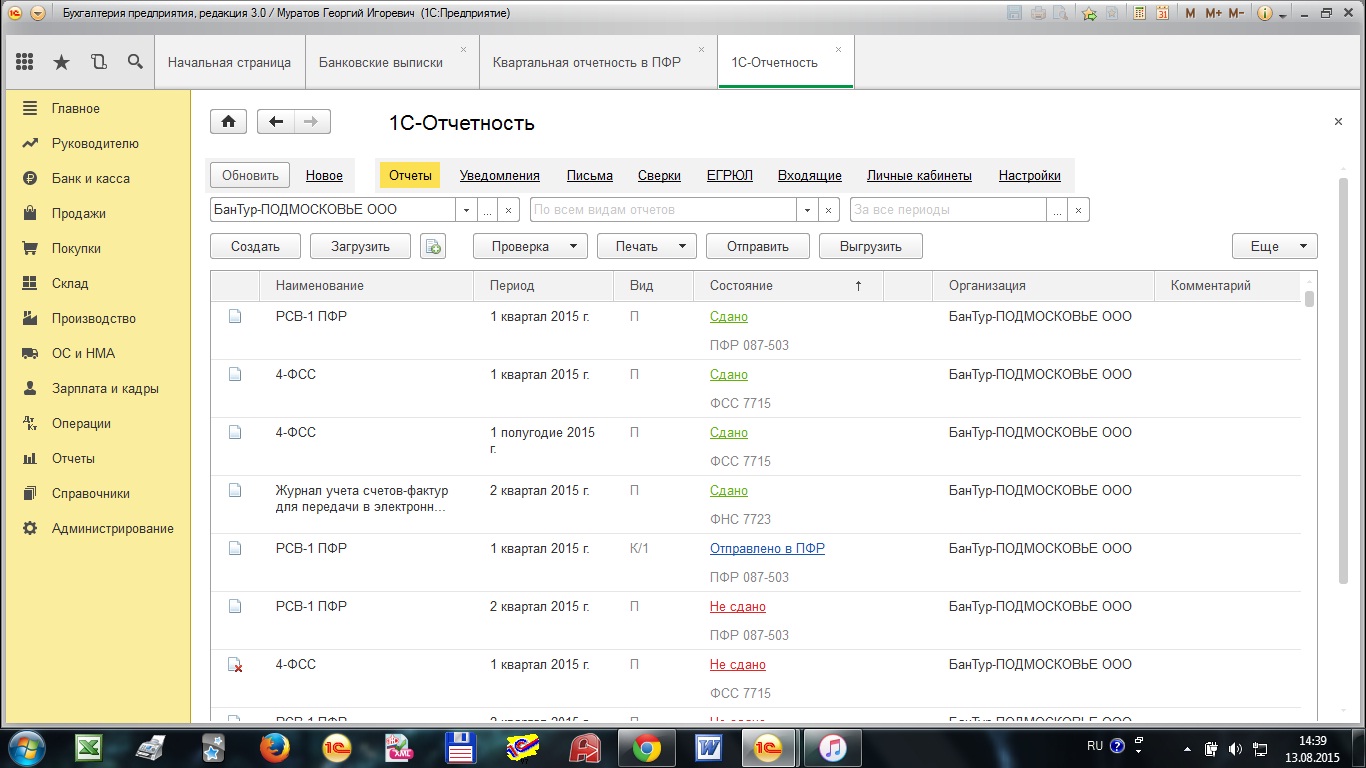
Task: Click the За все периоды field
Action: (x=946, y=210)
